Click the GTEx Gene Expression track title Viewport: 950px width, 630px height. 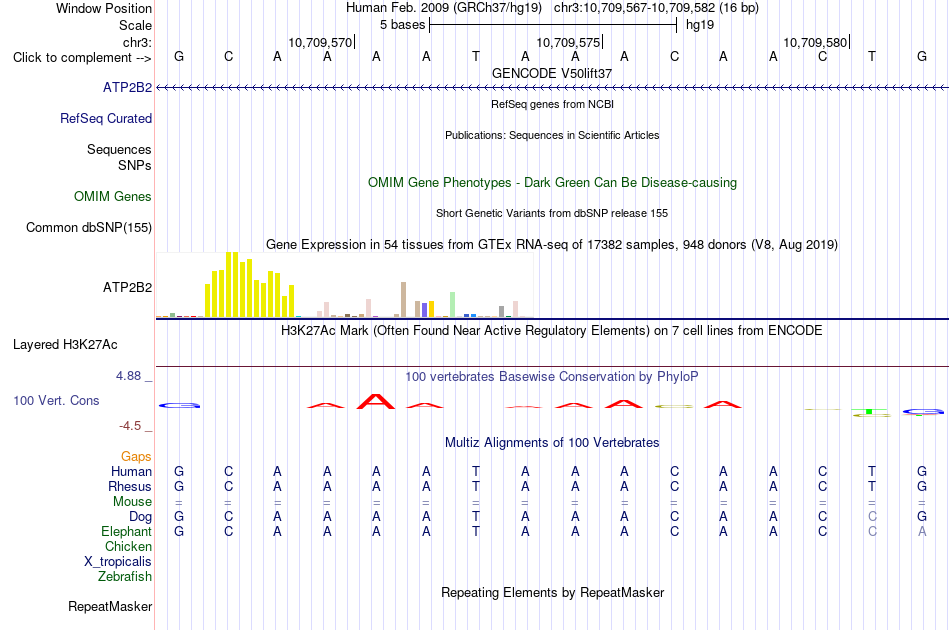(552, 245)
